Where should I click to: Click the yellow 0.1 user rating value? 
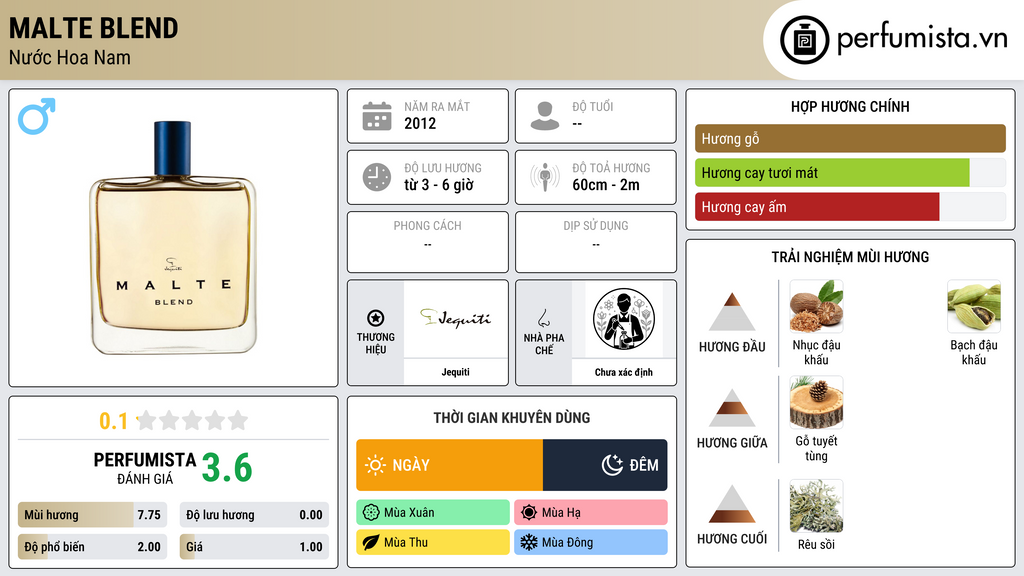pyautogui.click(x=114, y=421)
